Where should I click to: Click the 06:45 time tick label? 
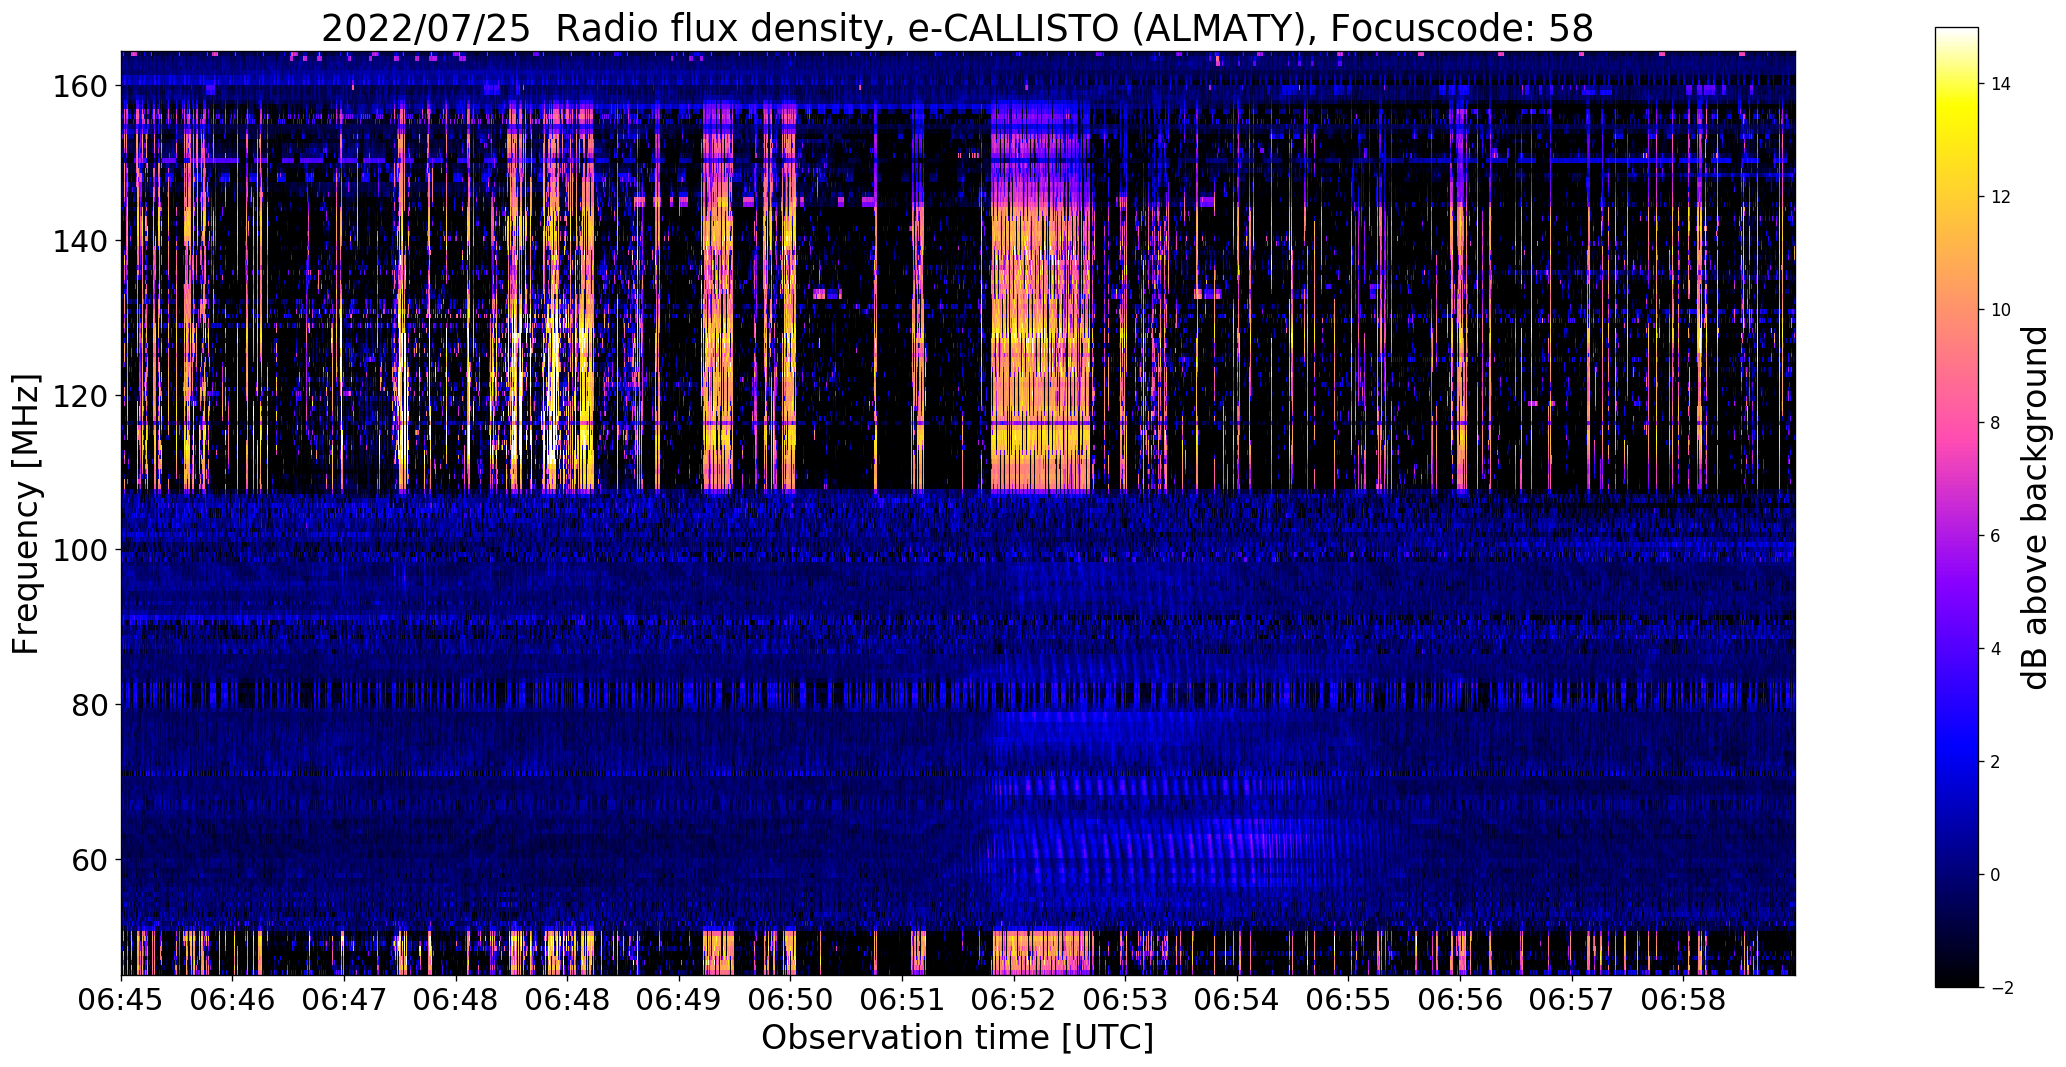click(122, 1000)
